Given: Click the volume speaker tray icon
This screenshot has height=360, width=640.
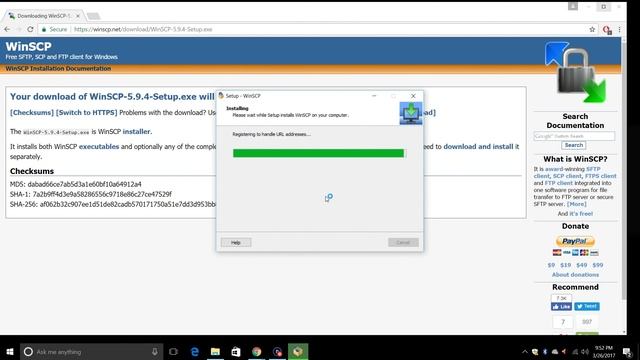Looking at the screenshot, I should [x=584, y=352].
